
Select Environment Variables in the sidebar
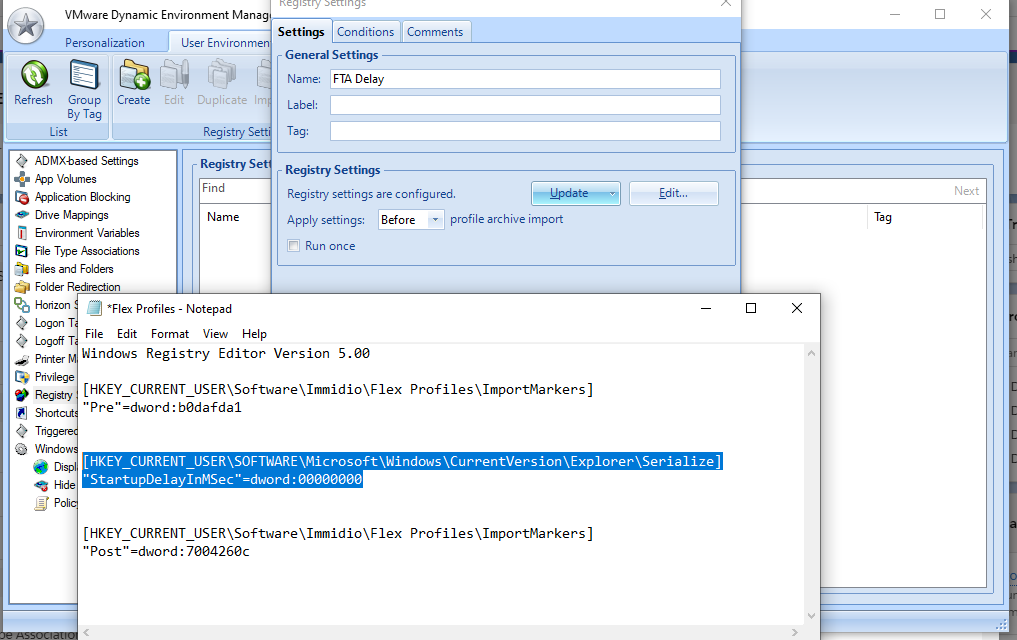tap(87, 233)
